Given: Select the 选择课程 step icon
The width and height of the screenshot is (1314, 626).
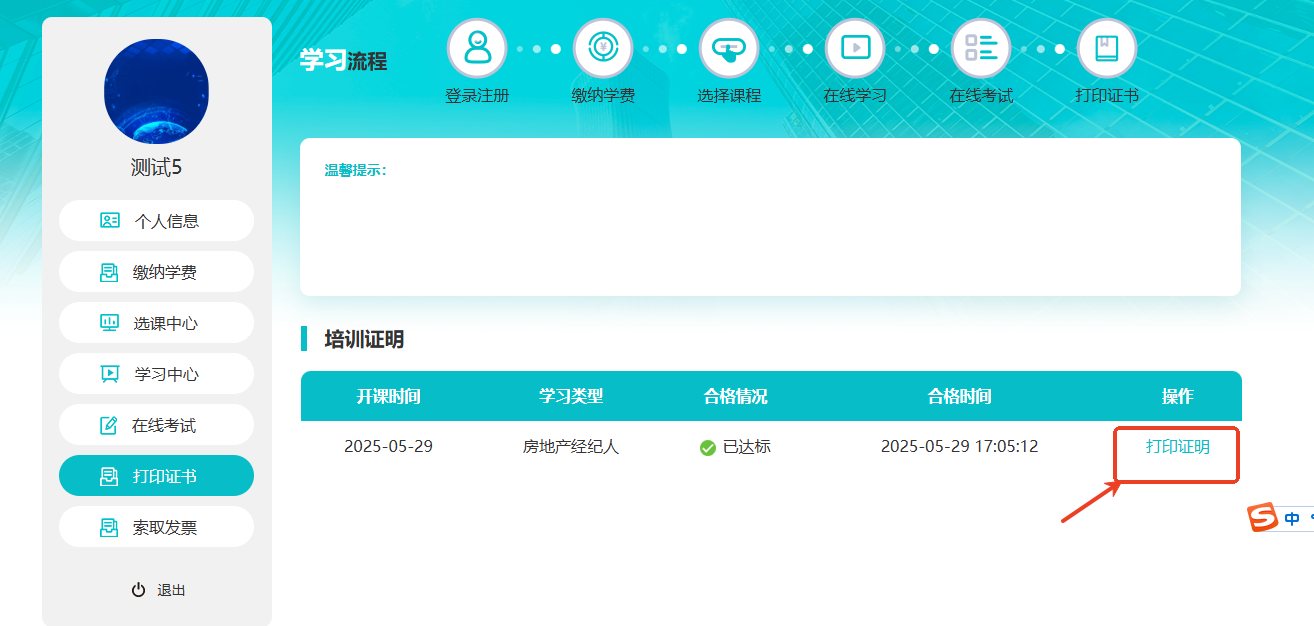Looking at the screenshot, I should click(x=729, y=48).
